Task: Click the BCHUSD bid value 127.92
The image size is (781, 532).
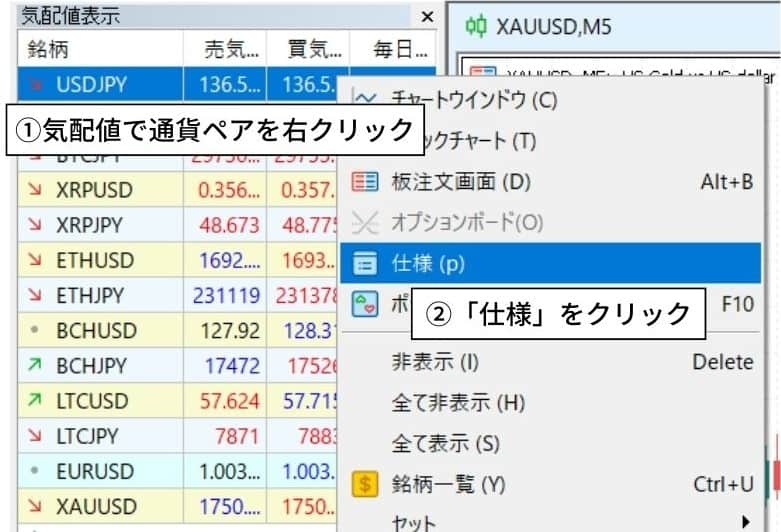Action: [x=230, y=331]
